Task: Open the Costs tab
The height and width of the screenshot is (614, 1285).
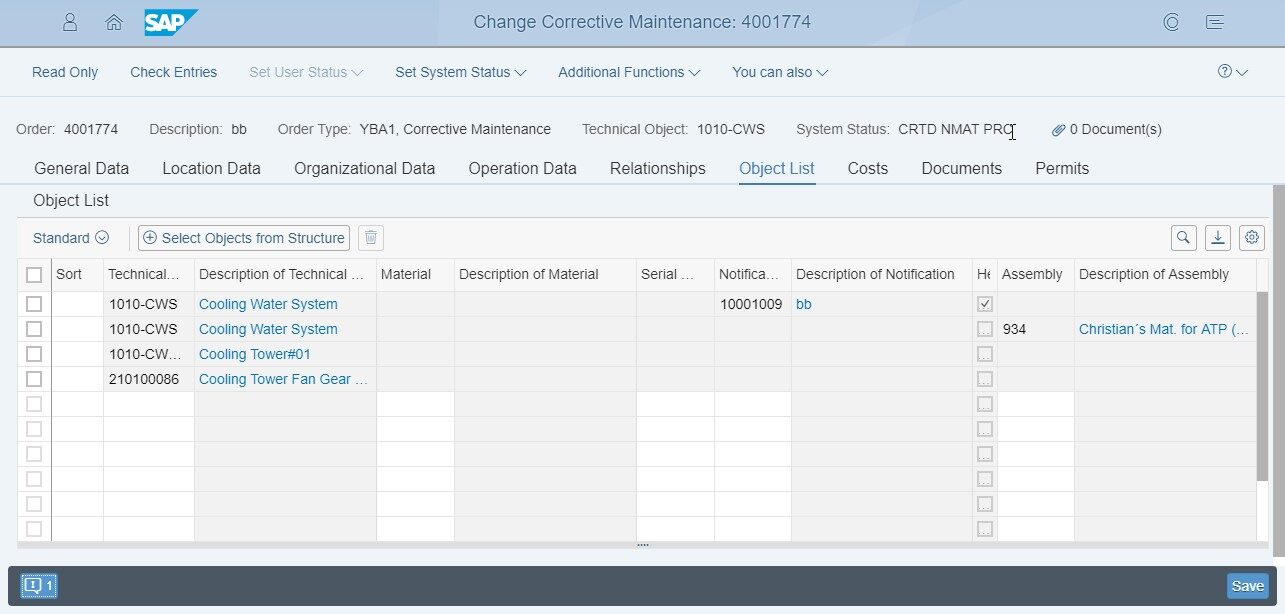Action: tap(867, 168)
